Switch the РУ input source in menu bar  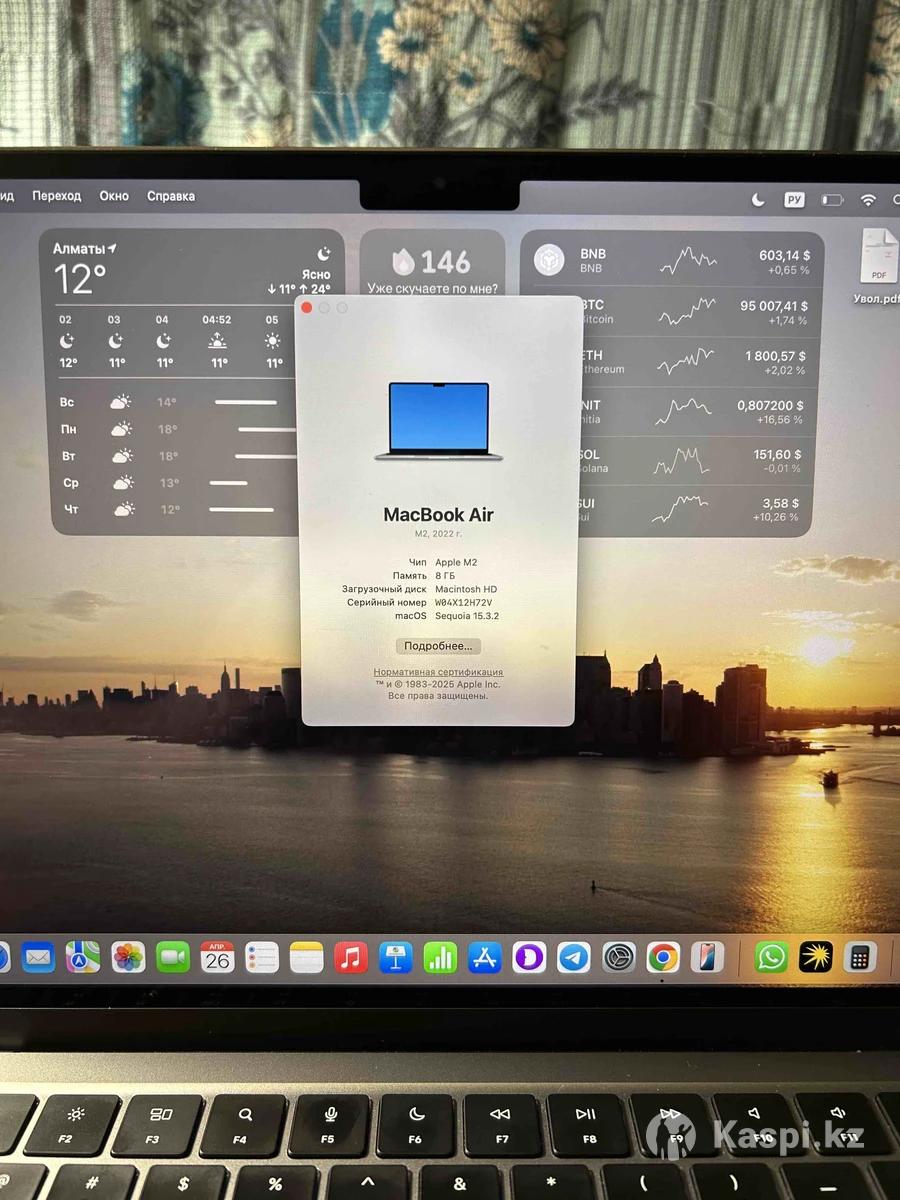[794, 200]
